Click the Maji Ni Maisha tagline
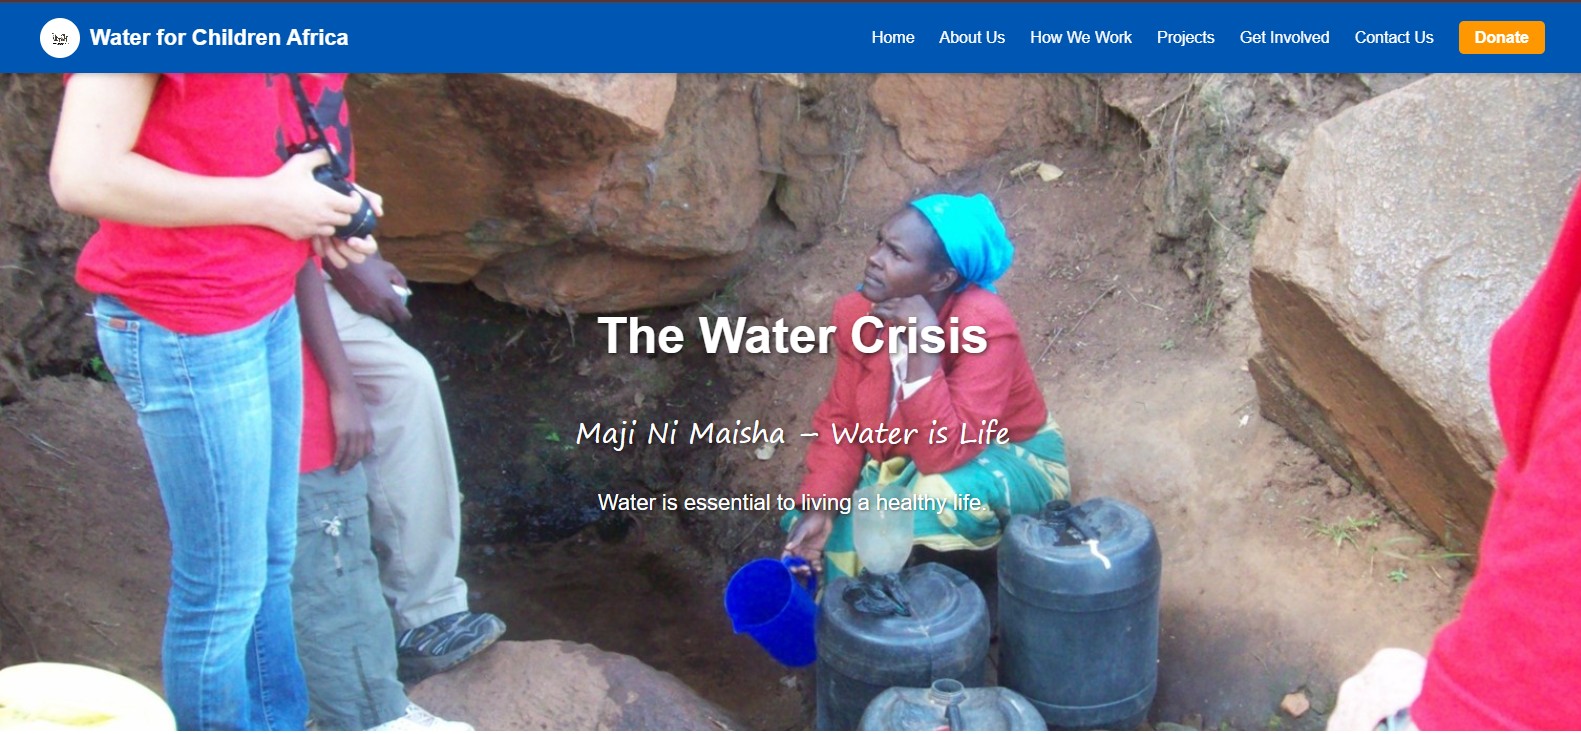Image resolution: width=1581 pixels, height=734 pixels. (x=792, y=433)
